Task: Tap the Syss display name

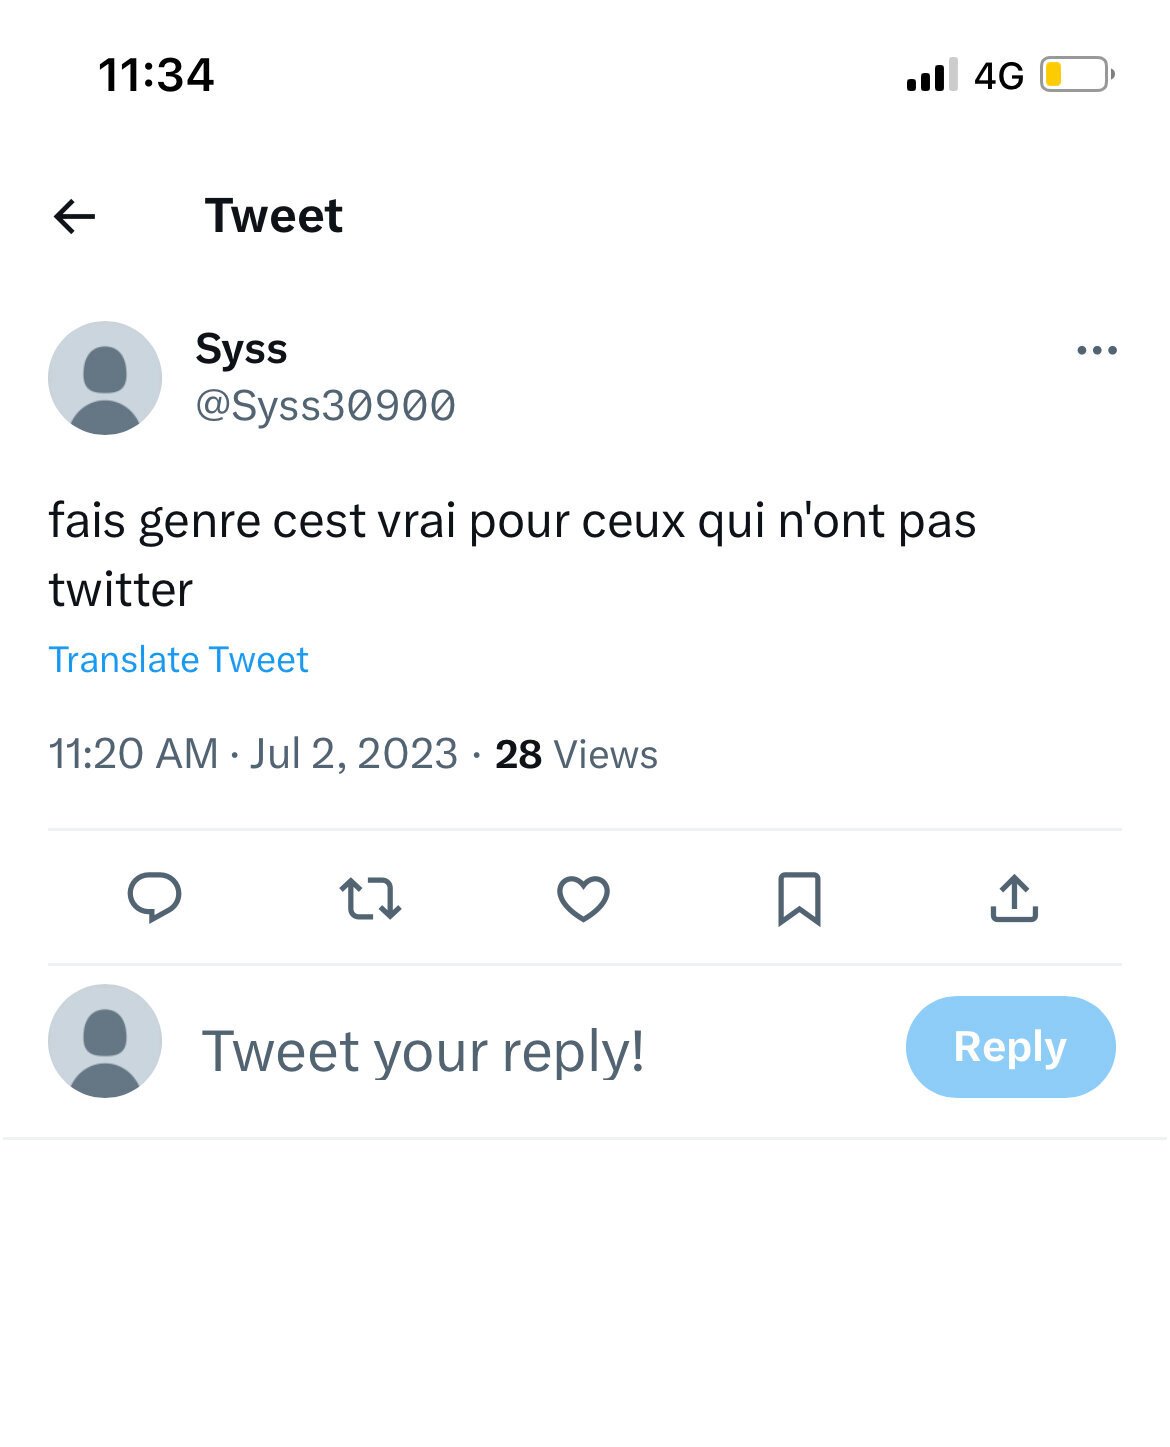Action: pyautogui.click(x=241, y=349)
